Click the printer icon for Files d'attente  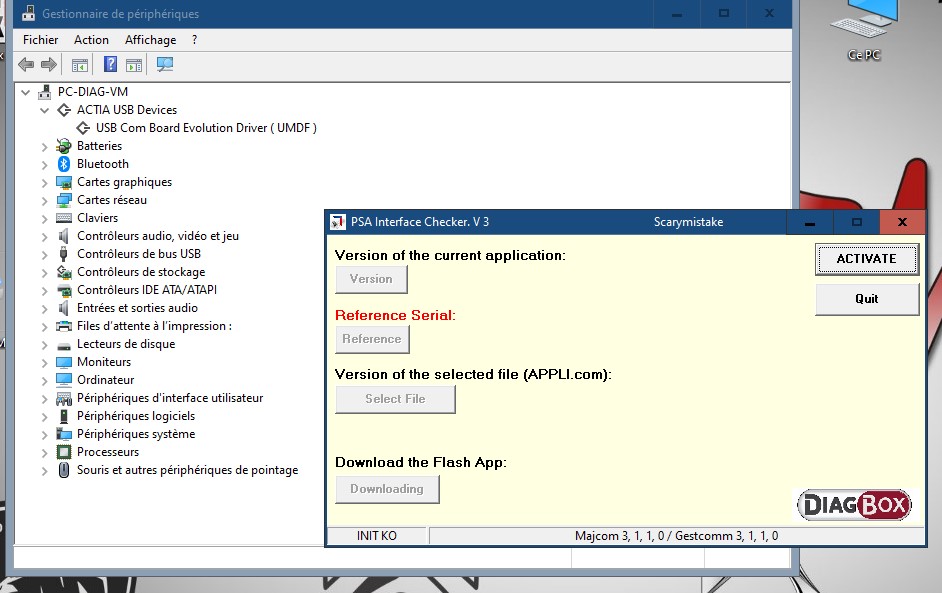click(64, 326)
